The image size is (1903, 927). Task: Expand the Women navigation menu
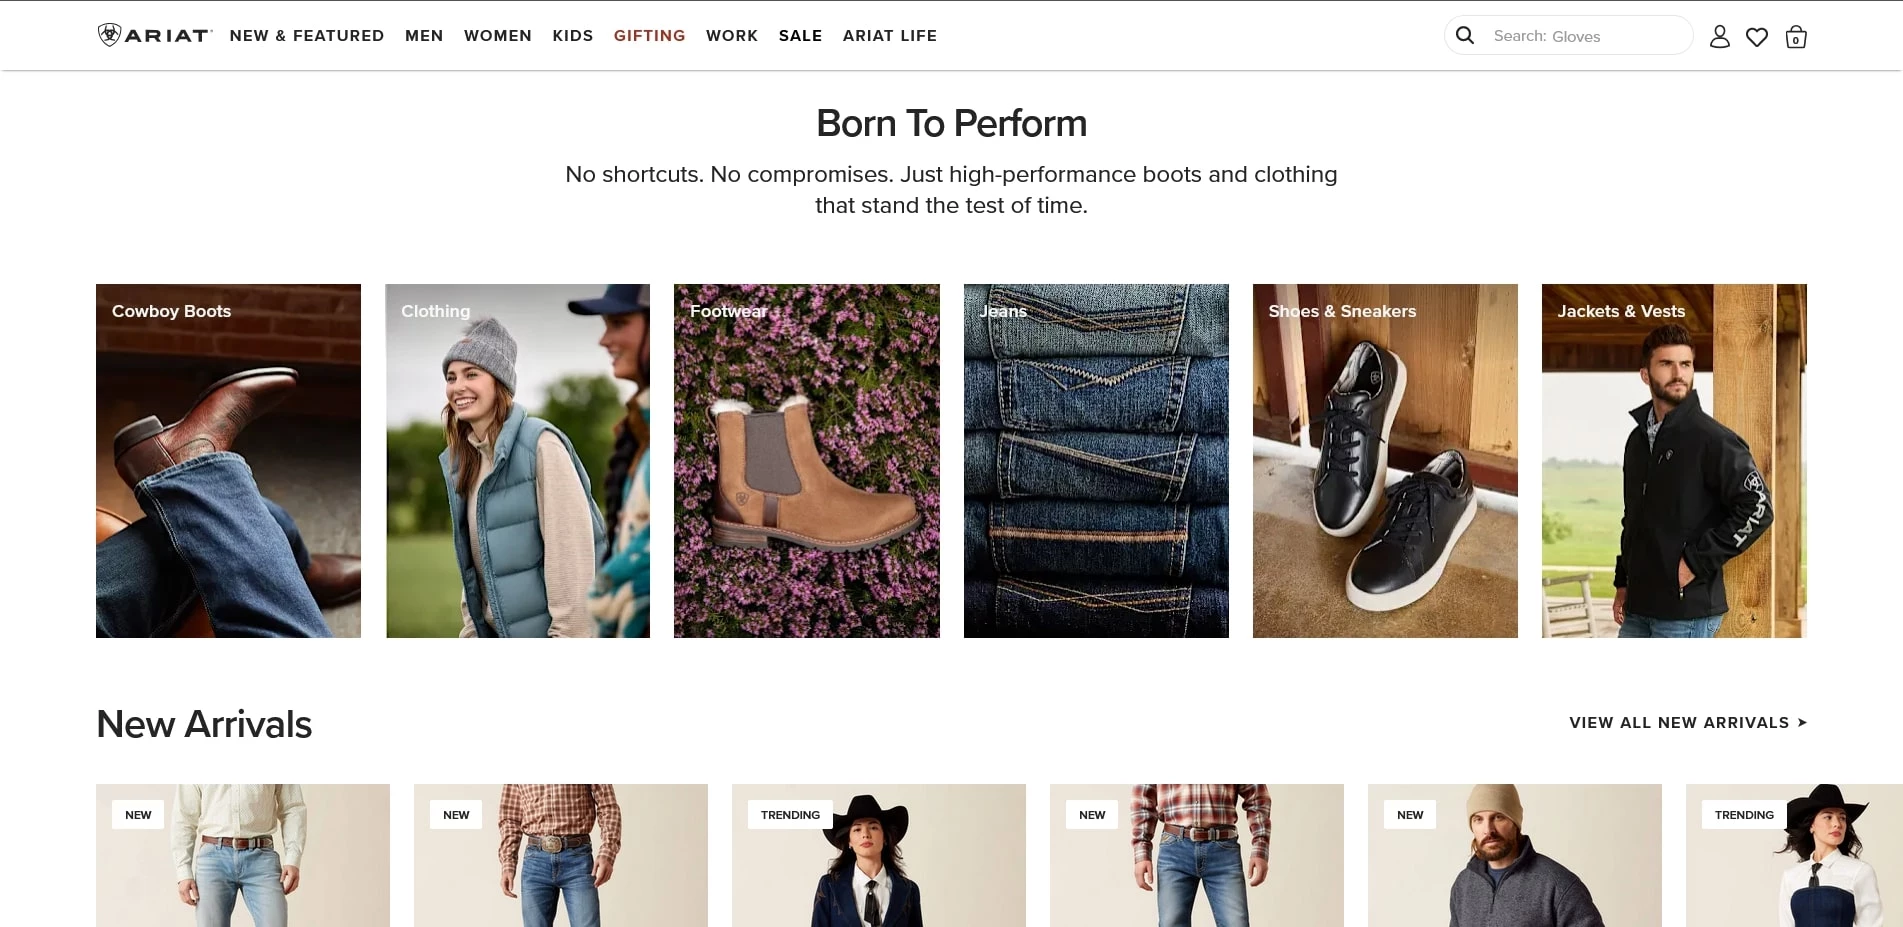(x=498, y=36)
